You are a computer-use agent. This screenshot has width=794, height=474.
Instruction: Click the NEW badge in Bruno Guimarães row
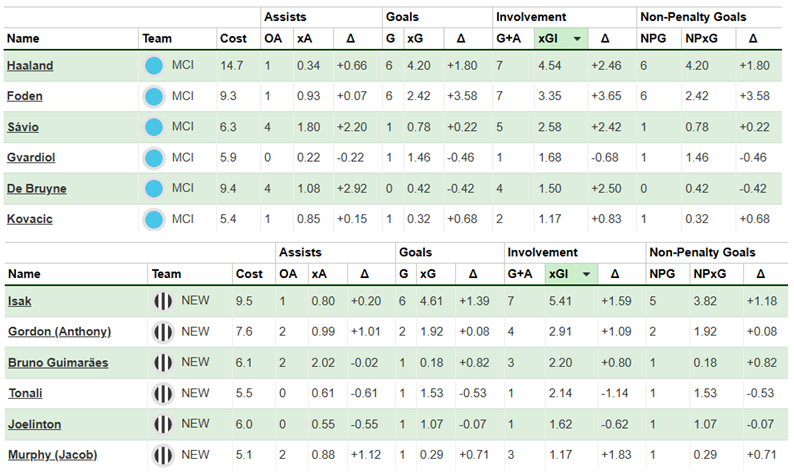coord(163,363)
